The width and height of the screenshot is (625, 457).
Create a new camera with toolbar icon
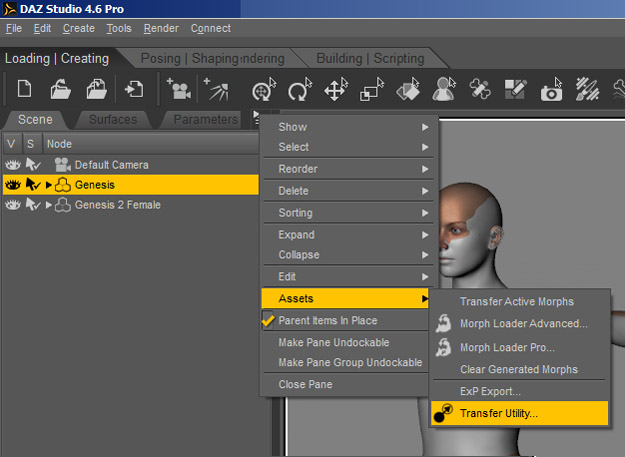179,88
